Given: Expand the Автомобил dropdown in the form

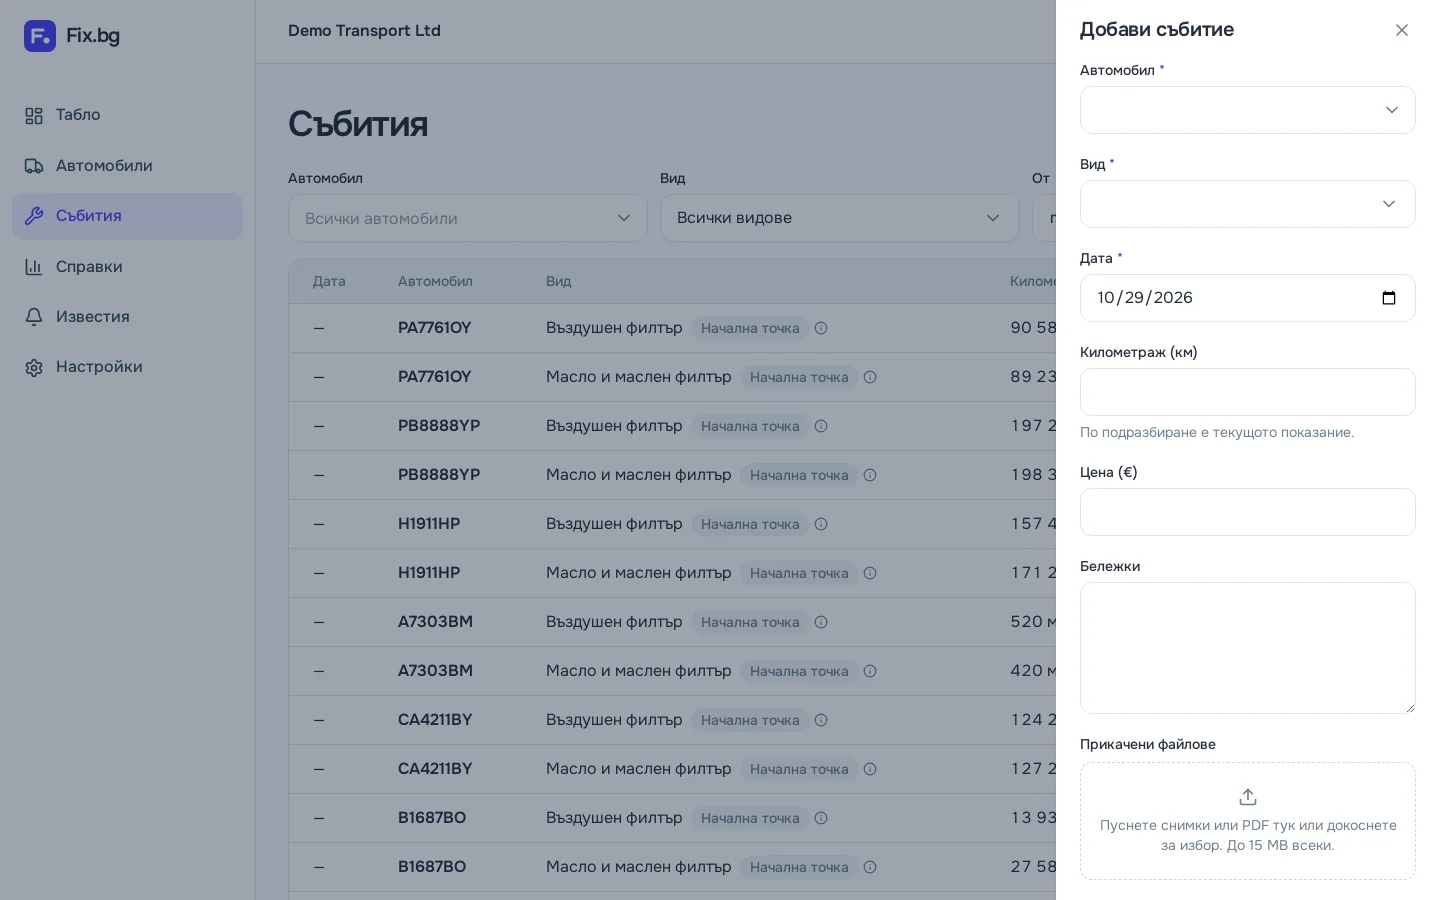Looking at the screenshot, I should coord(1248,110).
